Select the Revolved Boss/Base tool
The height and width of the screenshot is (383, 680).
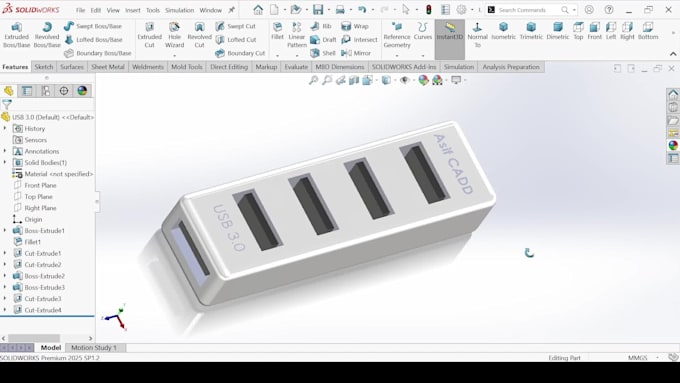[x=47, y=35]
